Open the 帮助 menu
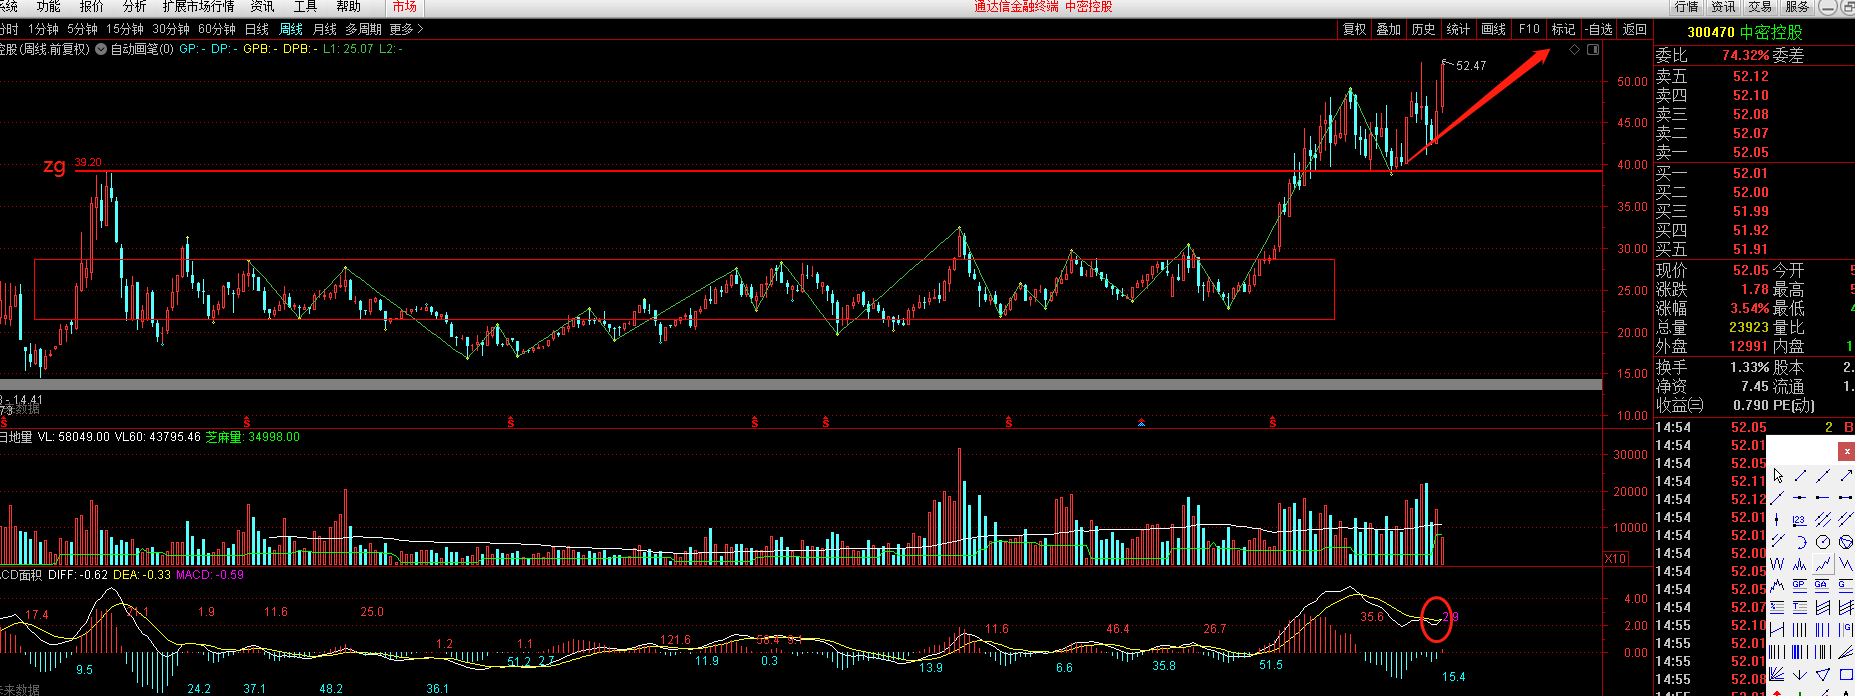1855x696 pixels. tap(348, 7)
